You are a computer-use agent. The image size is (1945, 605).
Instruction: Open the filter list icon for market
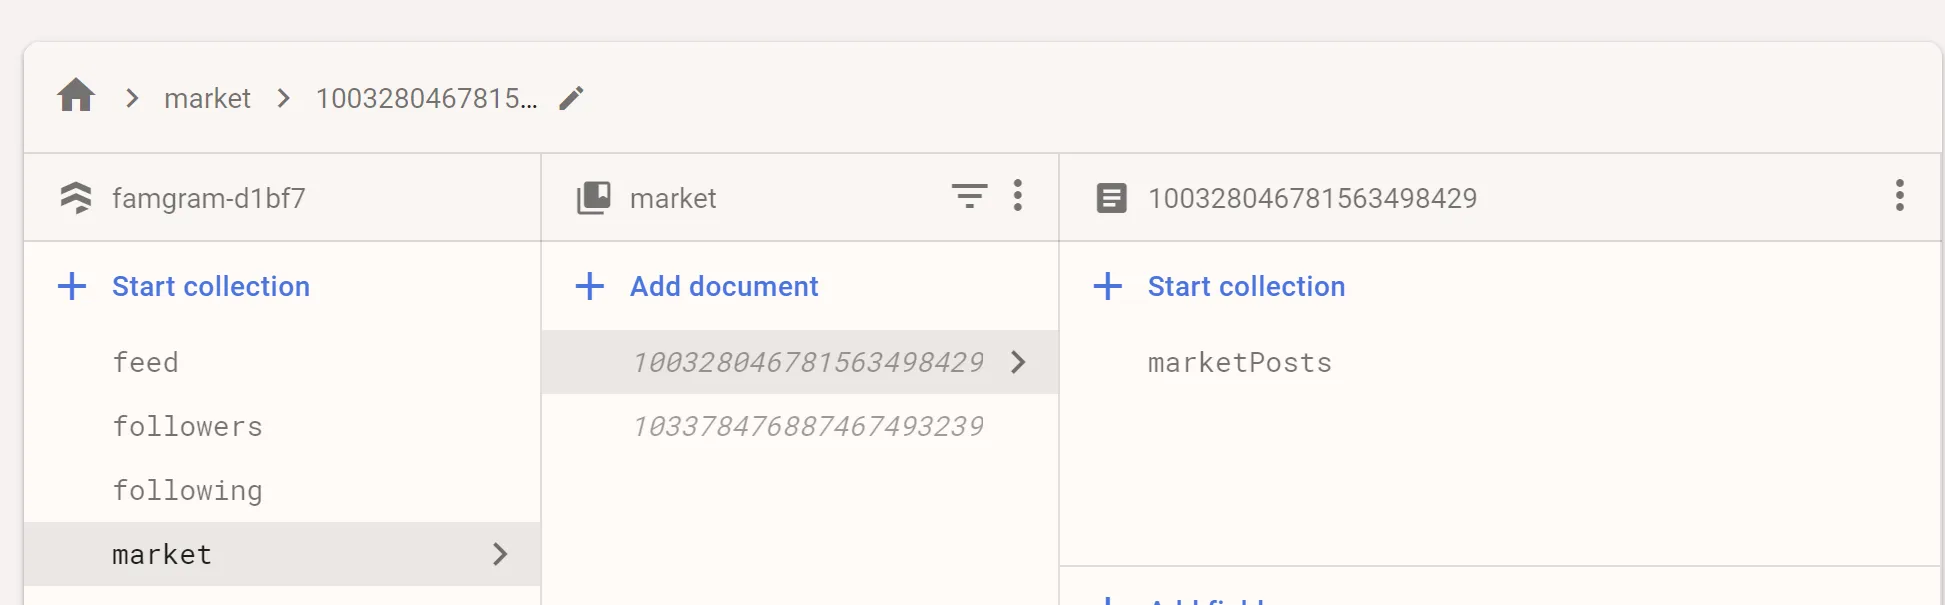click(x=969, y=196)
